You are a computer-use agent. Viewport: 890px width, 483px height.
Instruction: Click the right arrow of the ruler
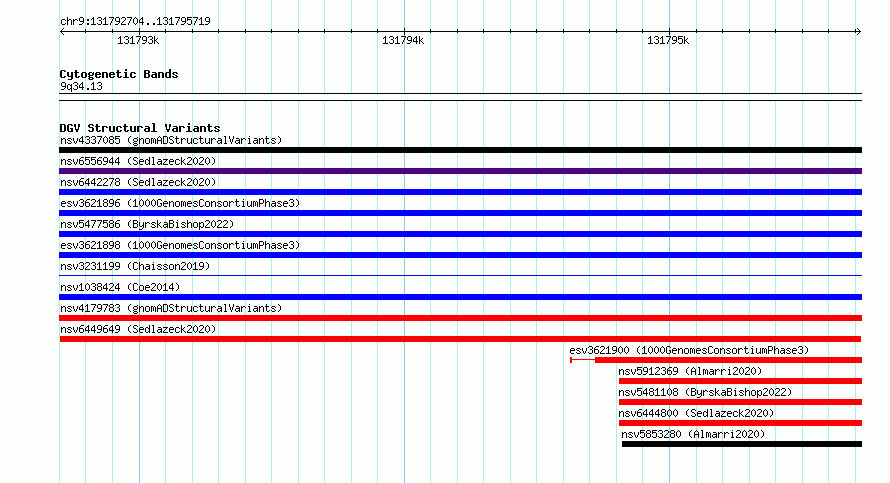point(858,32)
